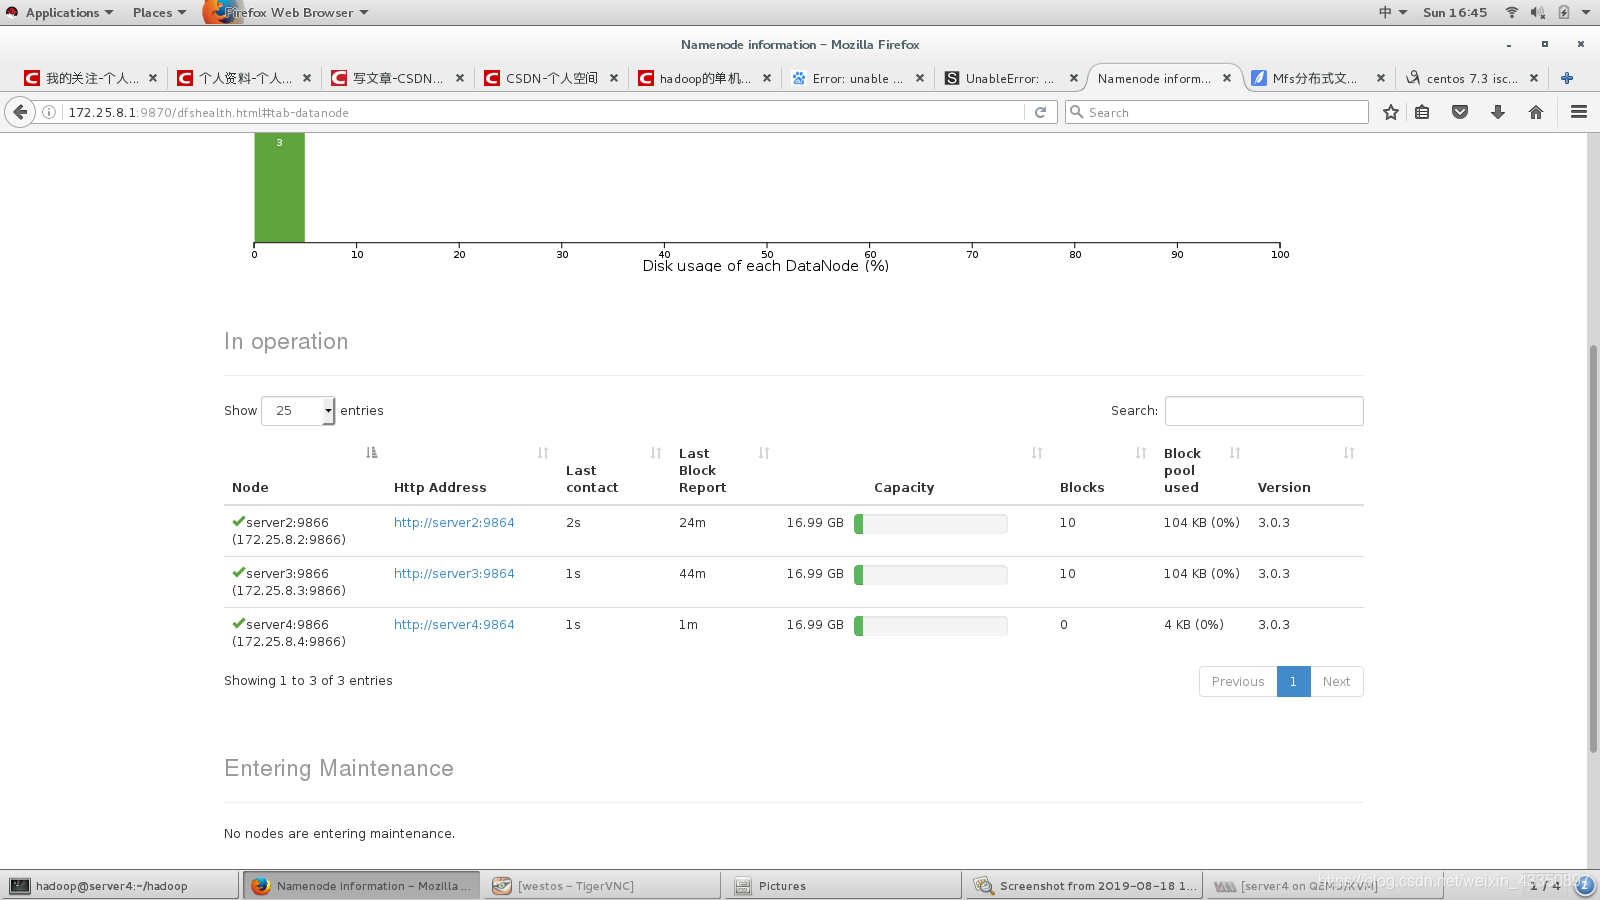Open the http://server4:9864 link
1600x900 pixels.
(454, 625)
